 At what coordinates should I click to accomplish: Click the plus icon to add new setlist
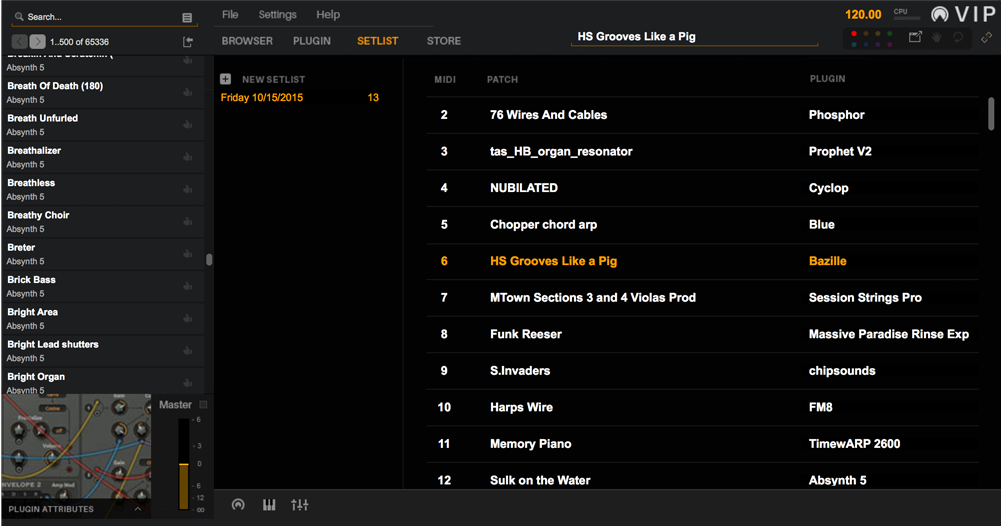tap(225, 79)
